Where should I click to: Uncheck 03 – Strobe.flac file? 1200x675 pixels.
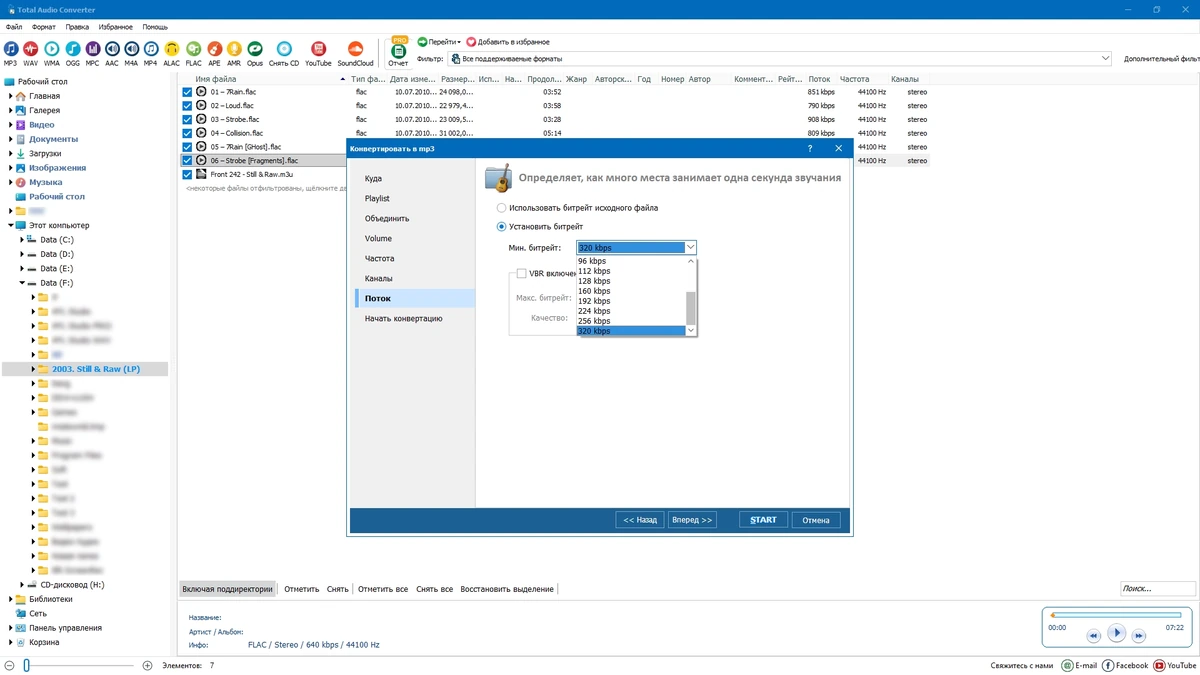[x=187, y=119]
